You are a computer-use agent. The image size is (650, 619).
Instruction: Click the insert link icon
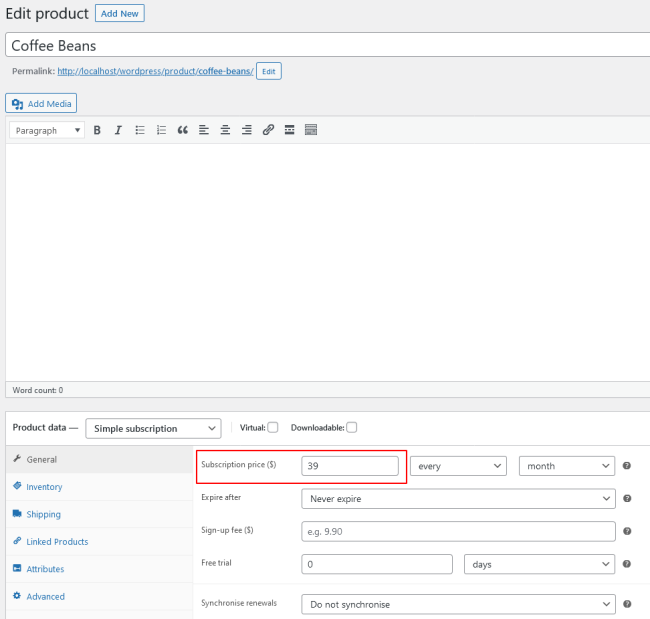point(268,130)
